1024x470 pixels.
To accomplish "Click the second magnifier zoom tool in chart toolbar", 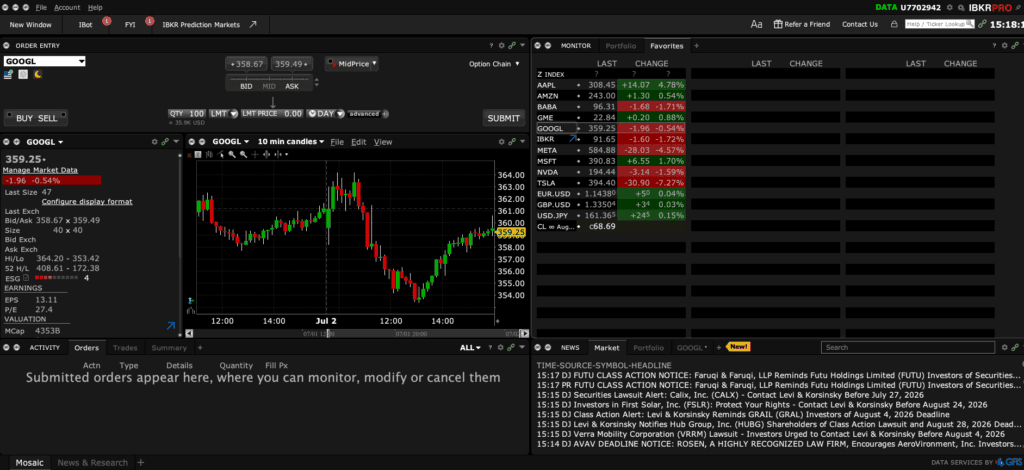I will point(244,155).
